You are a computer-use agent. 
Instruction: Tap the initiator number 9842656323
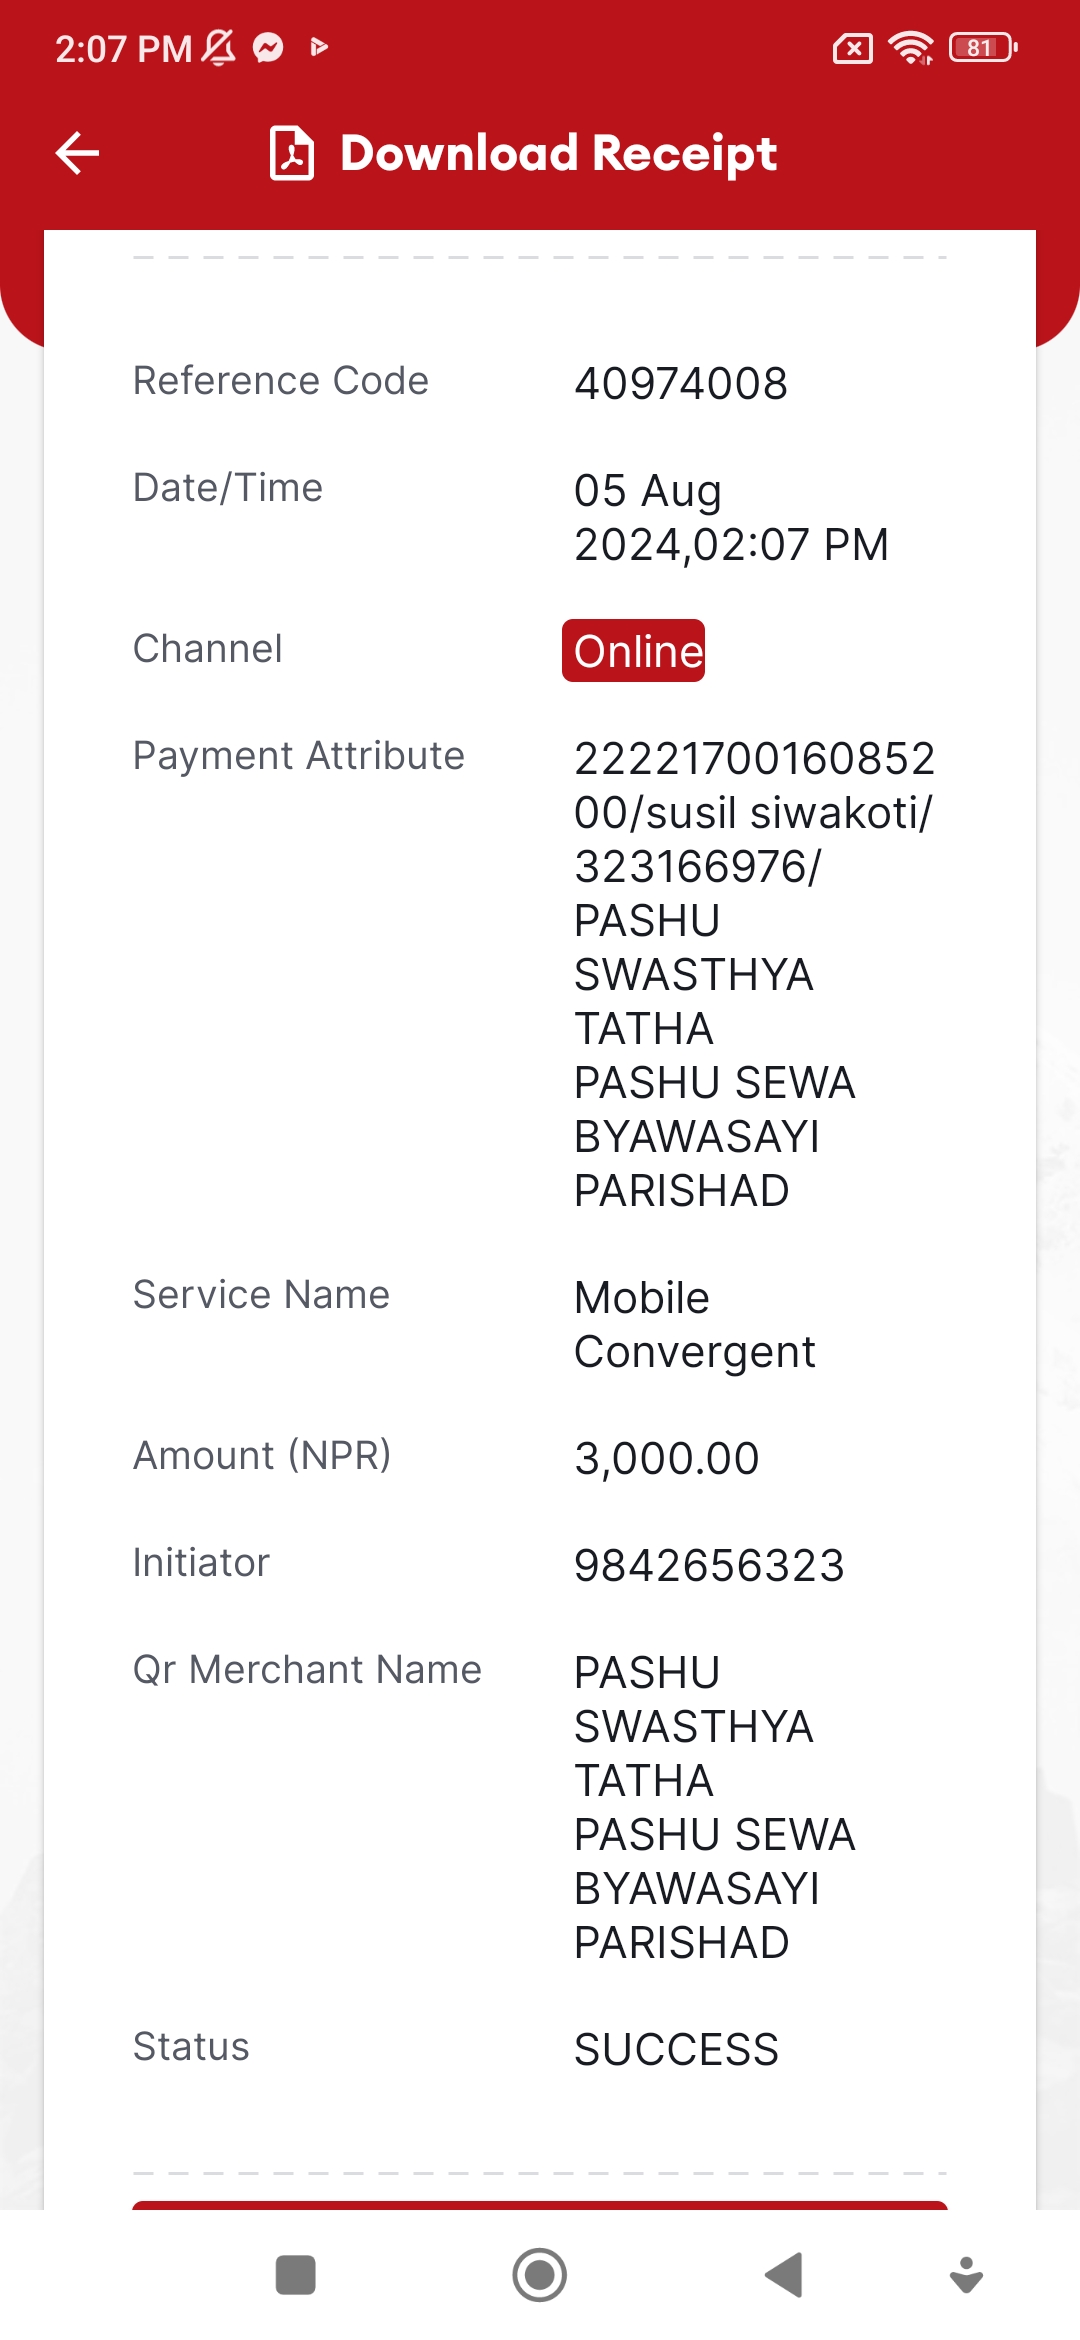[709, 1566]
